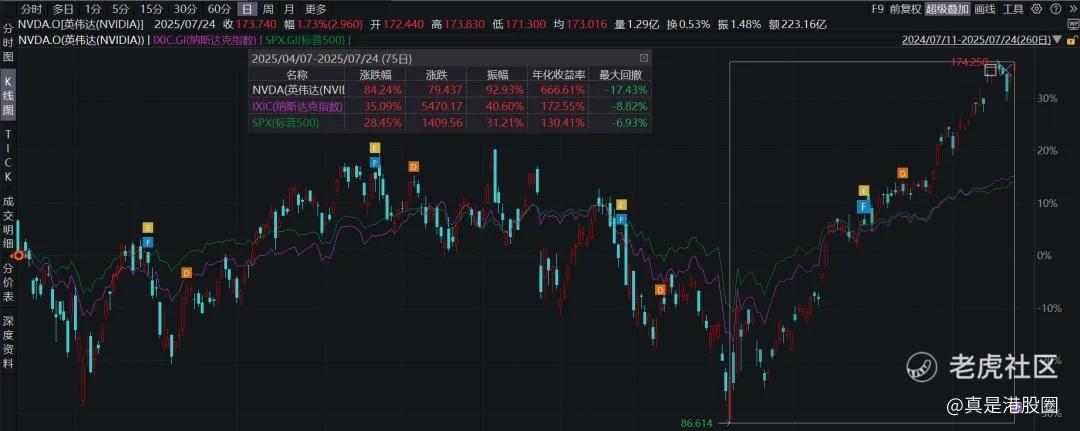Click the E marker at the 20% peak
The height and width of the screenshot is (431, 1080).
(x=375, y=148)
